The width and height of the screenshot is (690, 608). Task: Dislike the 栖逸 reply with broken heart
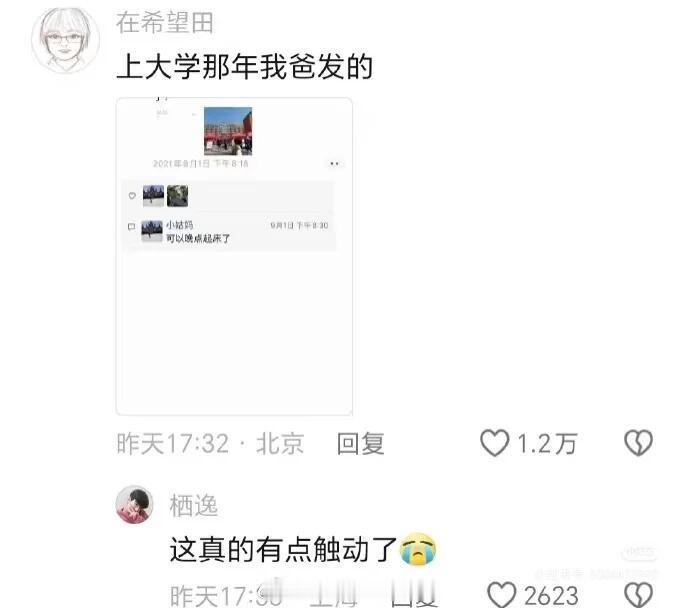[x=639, y=595]
